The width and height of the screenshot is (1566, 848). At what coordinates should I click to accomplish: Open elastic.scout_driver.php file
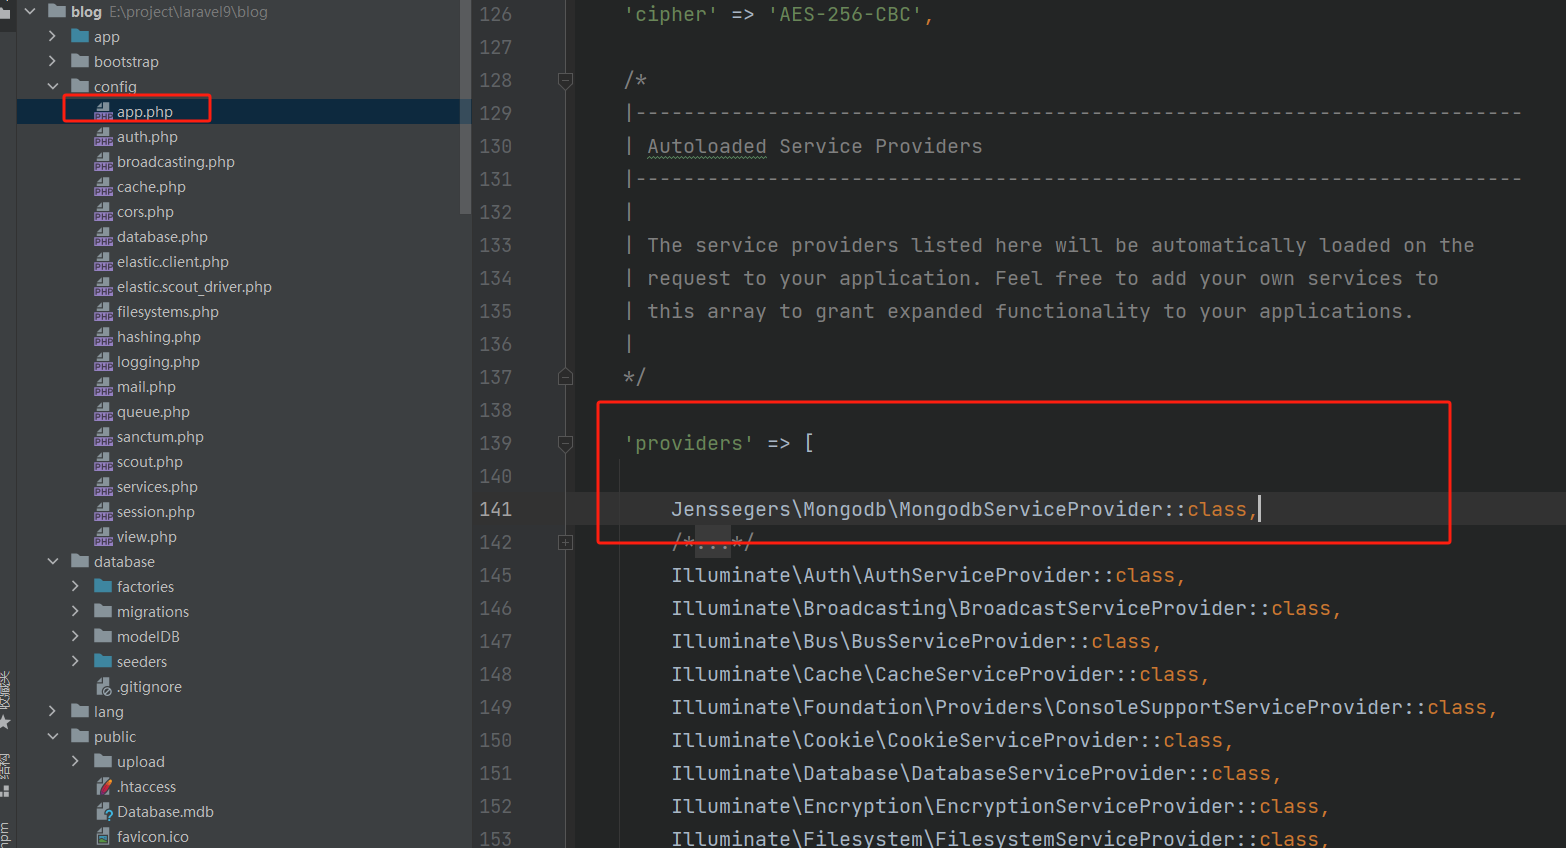point(194,287)
